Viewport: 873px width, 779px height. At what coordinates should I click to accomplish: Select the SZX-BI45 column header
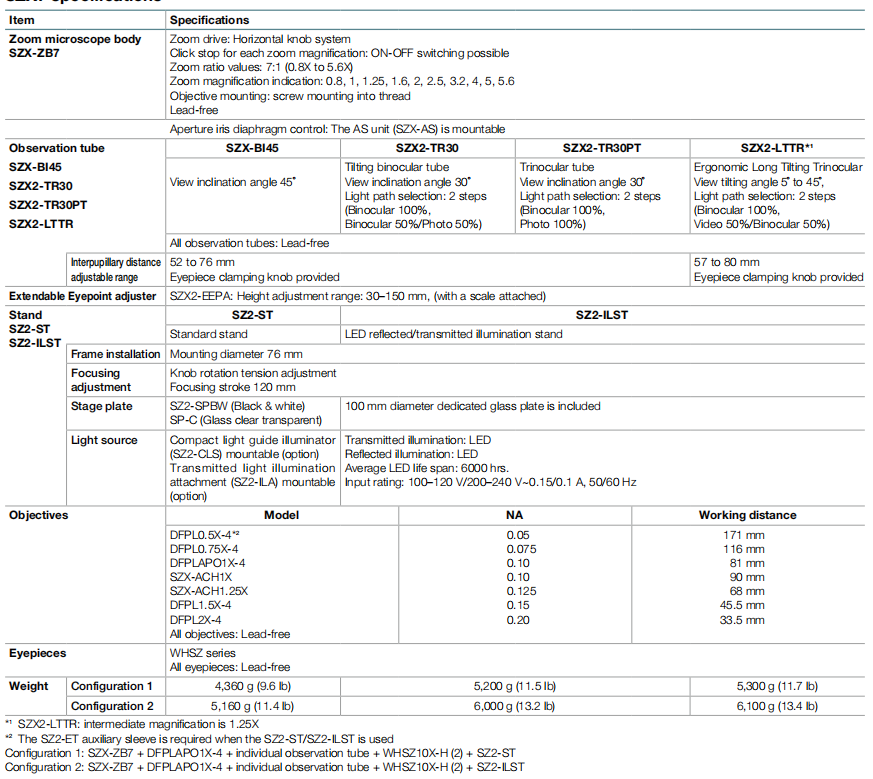(252, 148)
